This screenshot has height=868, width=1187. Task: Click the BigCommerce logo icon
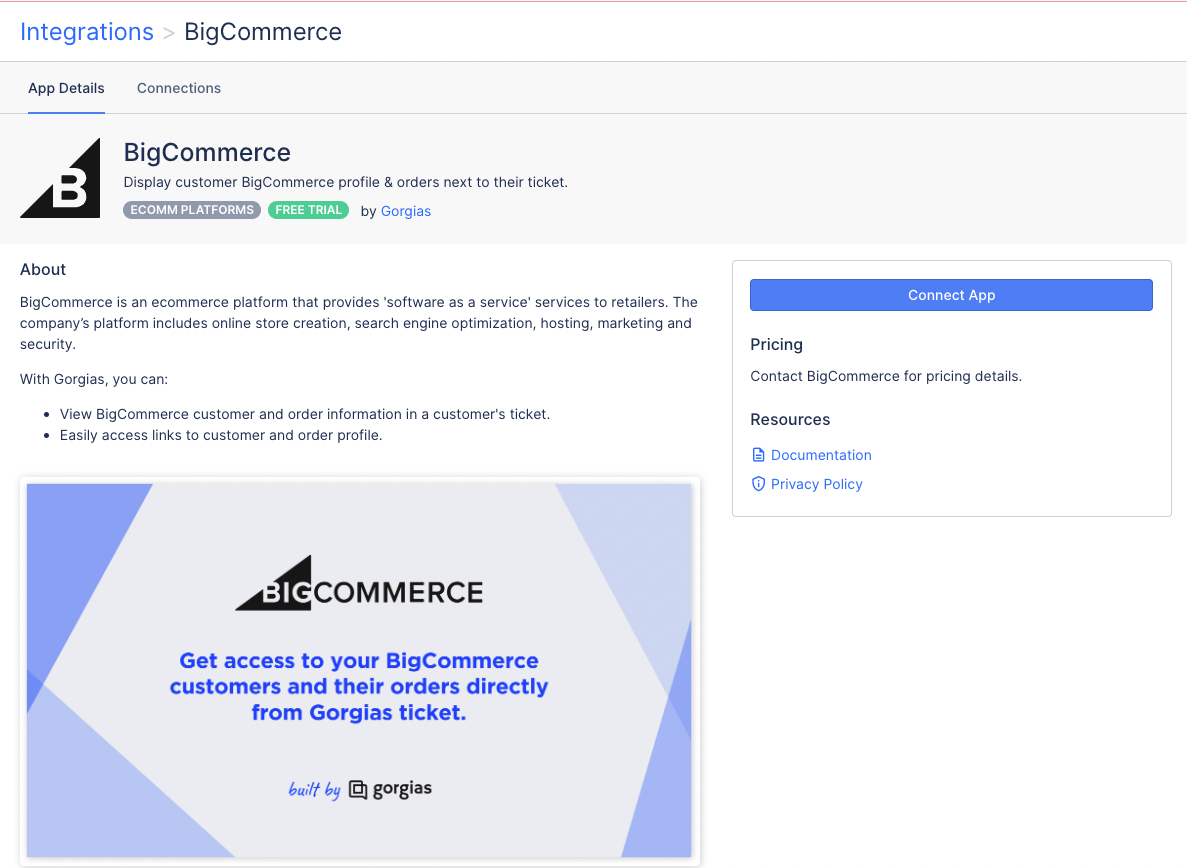pos(61,179)
